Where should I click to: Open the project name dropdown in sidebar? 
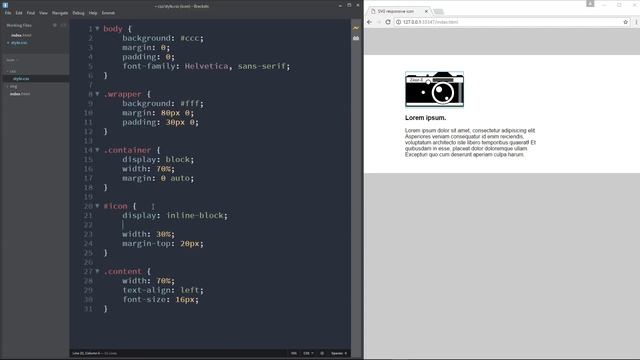click(12, 60)
